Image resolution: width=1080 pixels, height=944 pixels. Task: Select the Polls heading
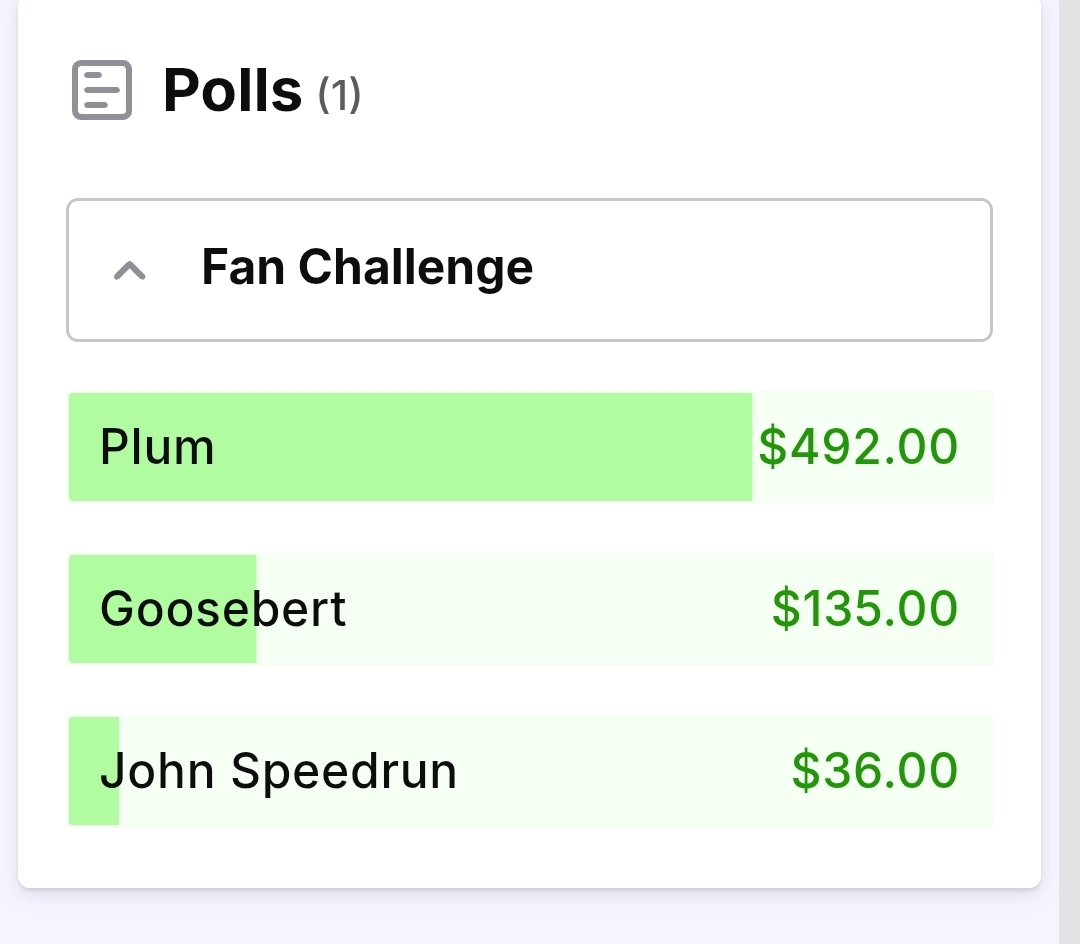click(232, 90)
